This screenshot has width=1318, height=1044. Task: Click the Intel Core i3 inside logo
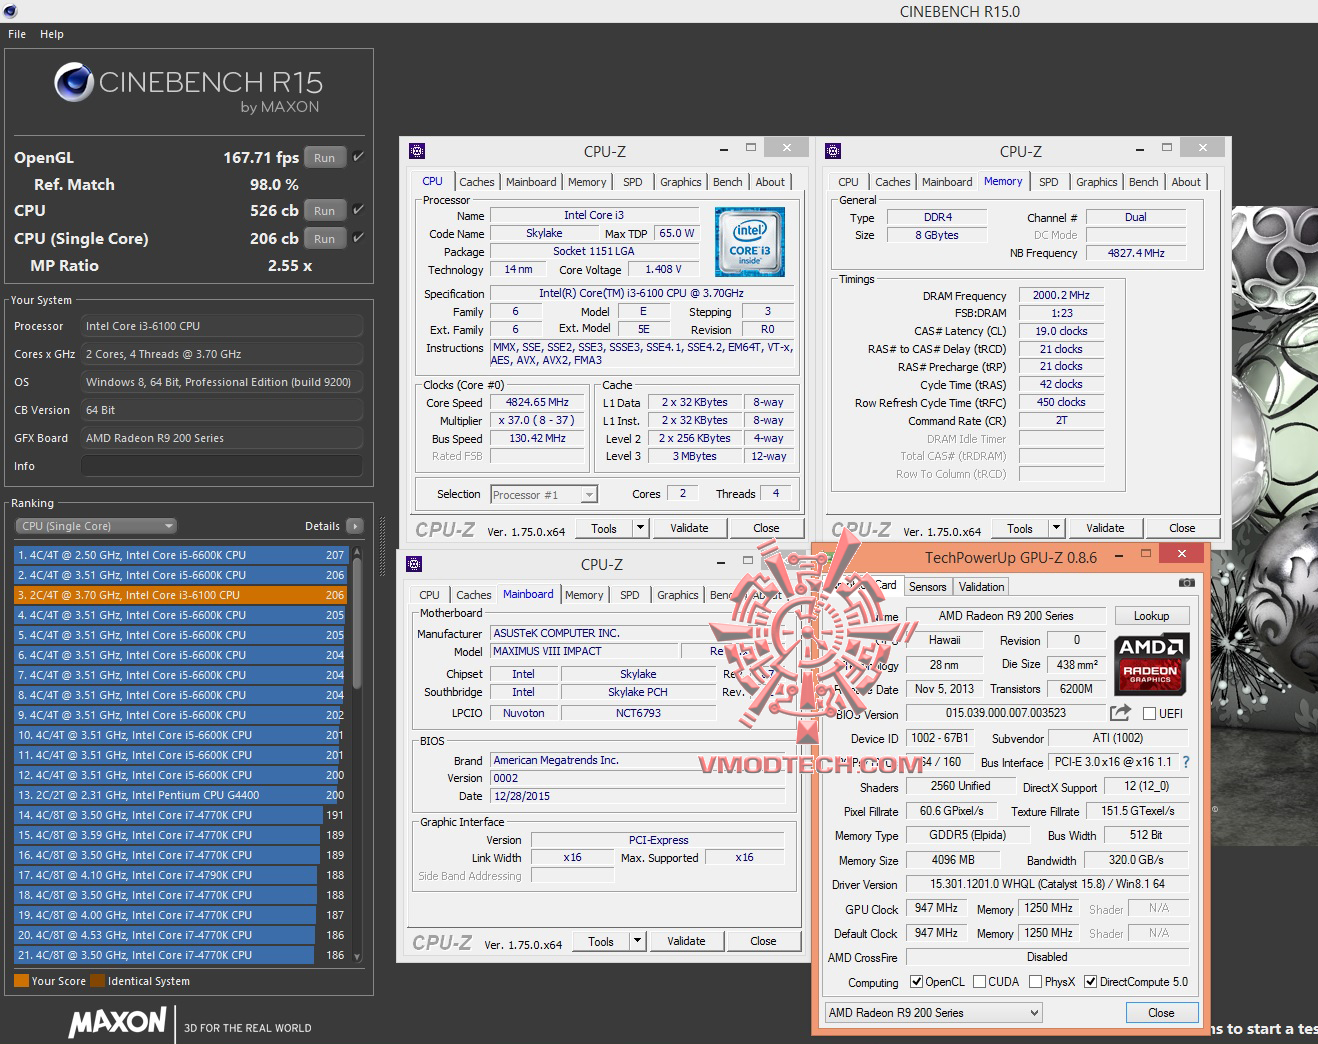tap(750, 242)
